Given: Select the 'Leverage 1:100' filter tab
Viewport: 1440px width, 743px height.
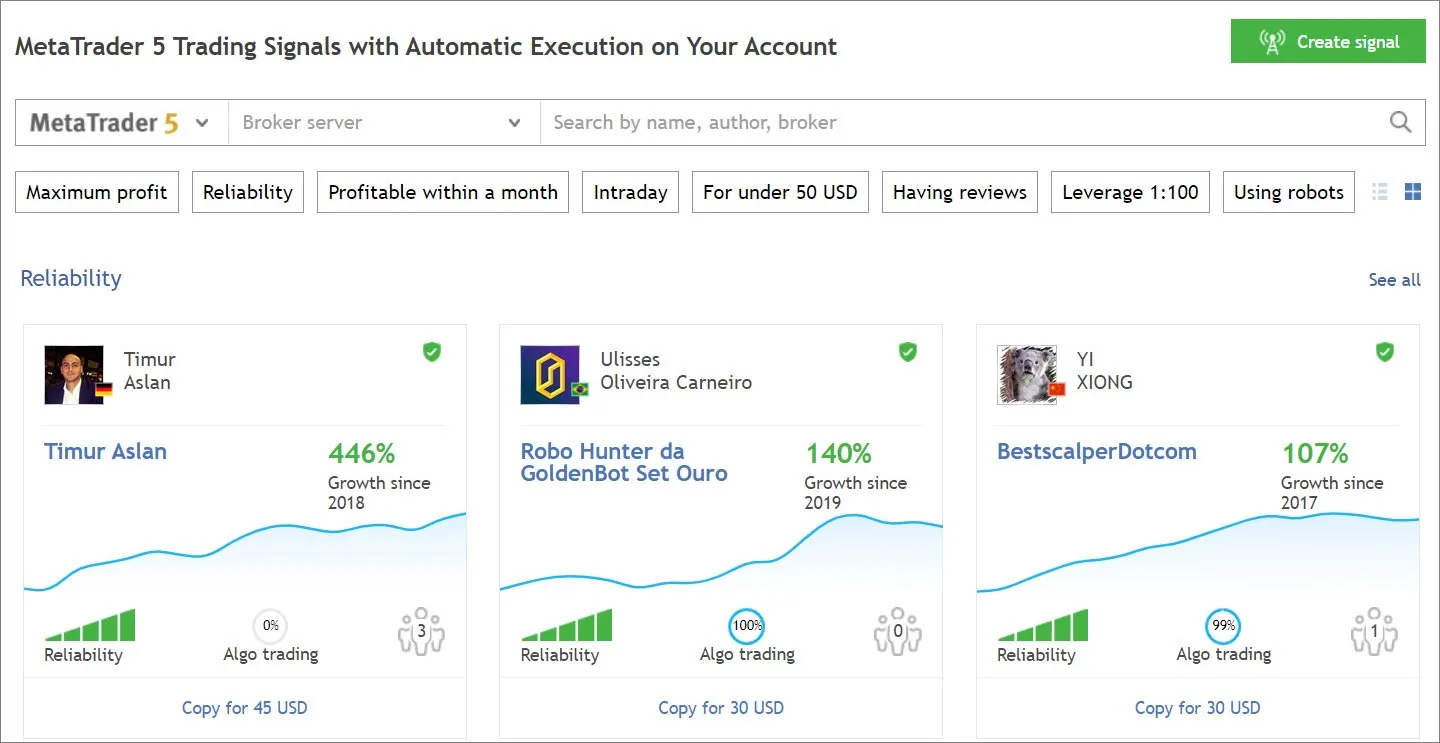Looking at the screenshot, I should [x=1130, y=191].
